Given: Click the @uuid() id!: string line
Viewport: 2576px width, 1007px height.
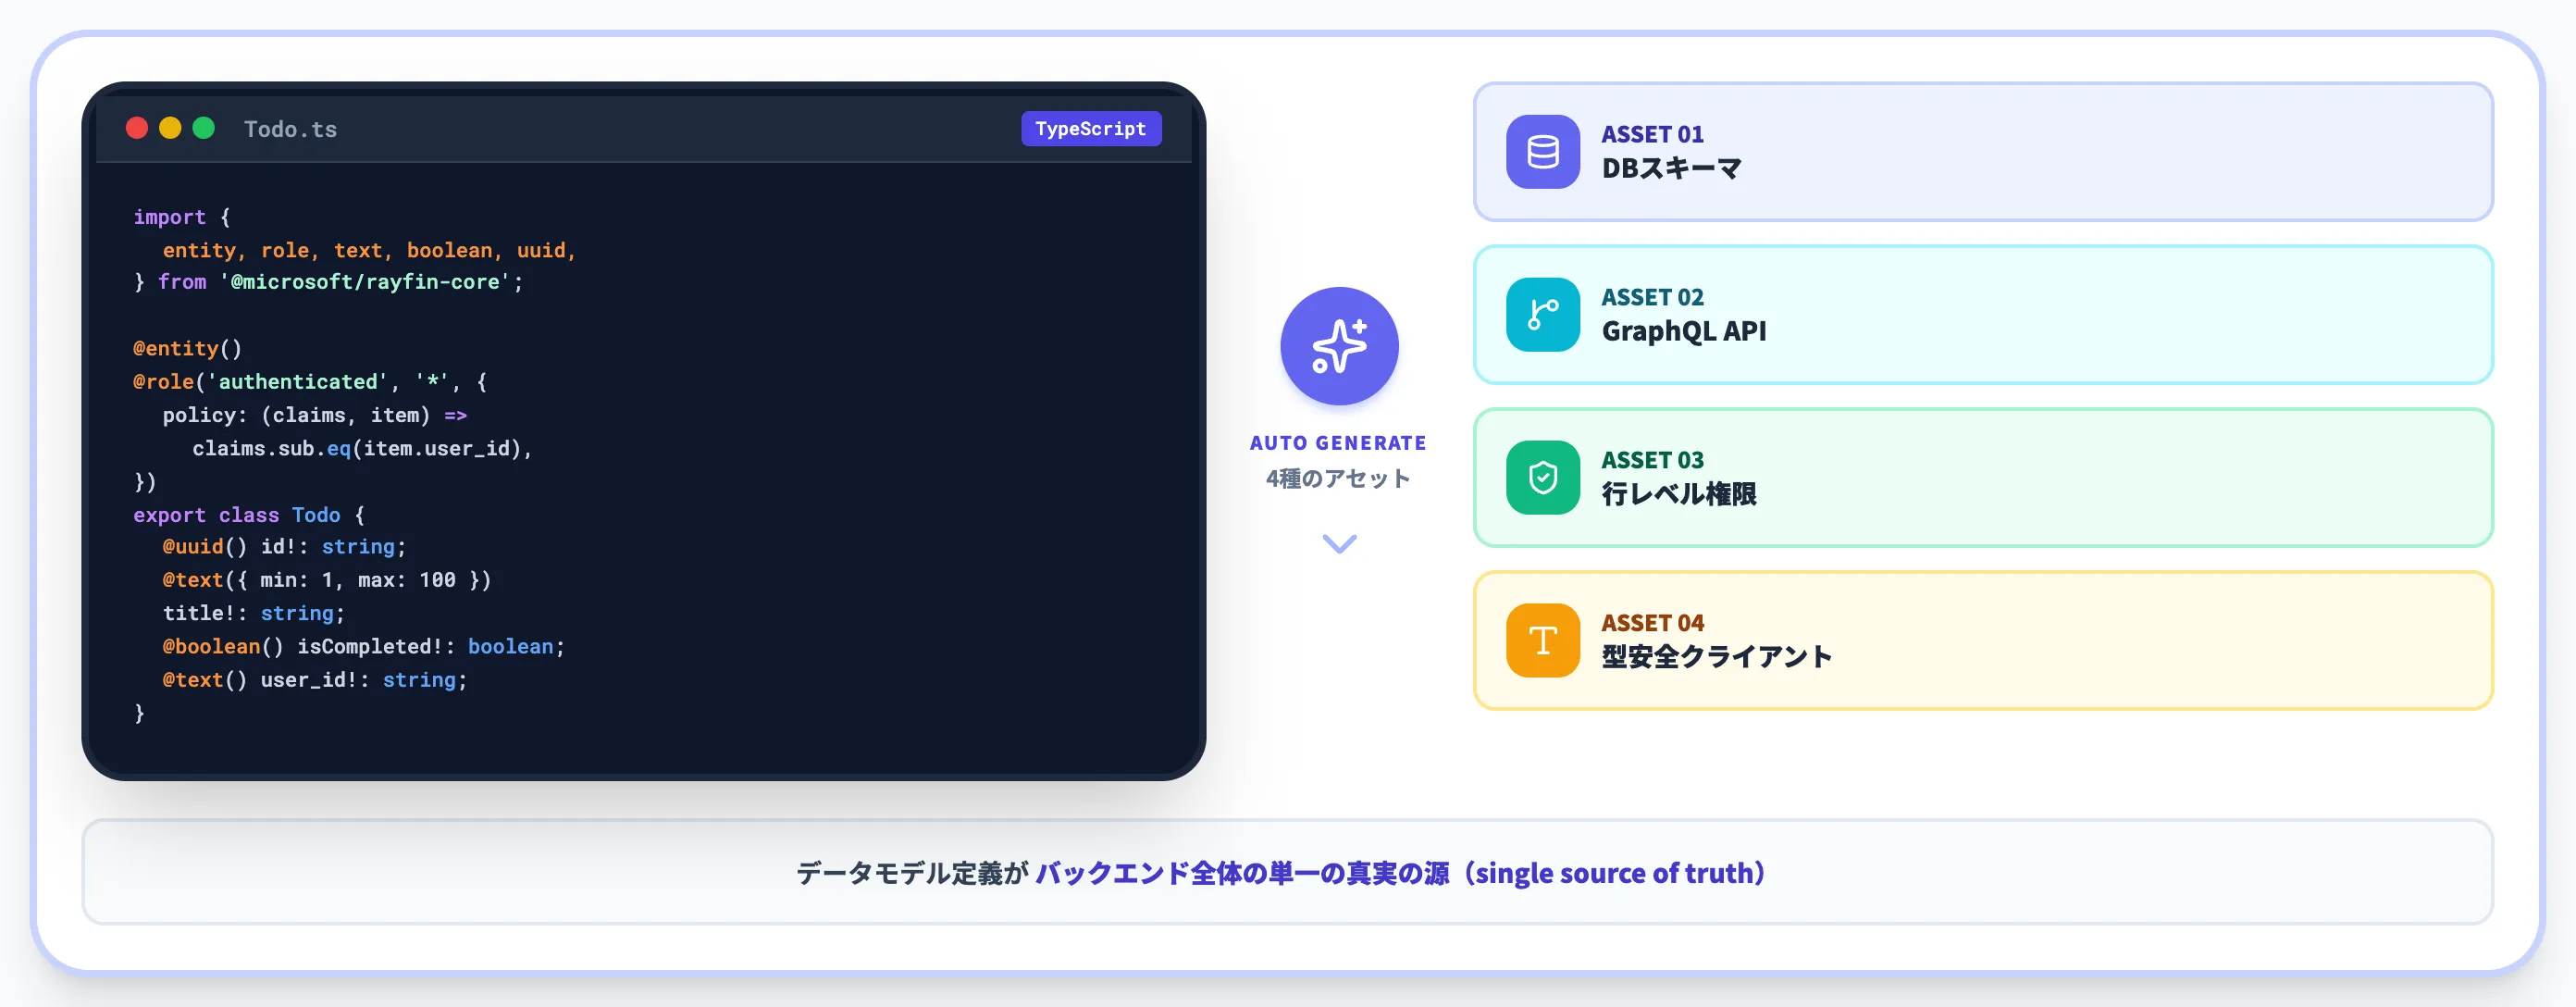Looking at the screenshot, I should coord(284,547).
